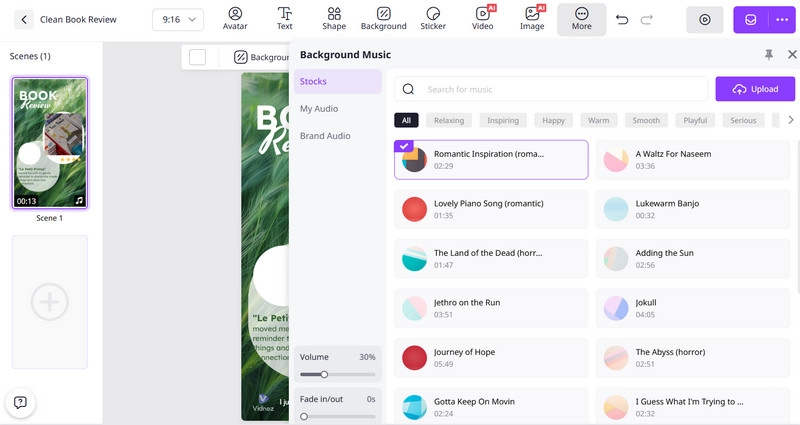This screenshot has height=425, width=800.
Task: Click the Undo arrow icon
Action: [x=623, y=20]
